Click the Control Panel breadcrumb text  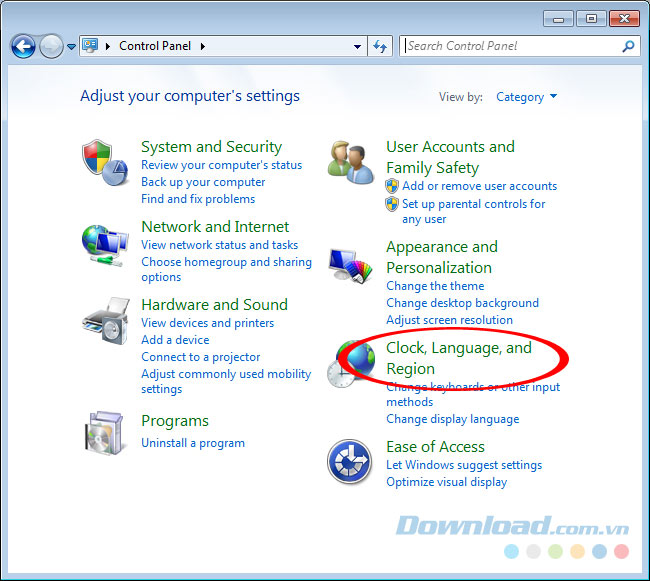click(155, 46)
